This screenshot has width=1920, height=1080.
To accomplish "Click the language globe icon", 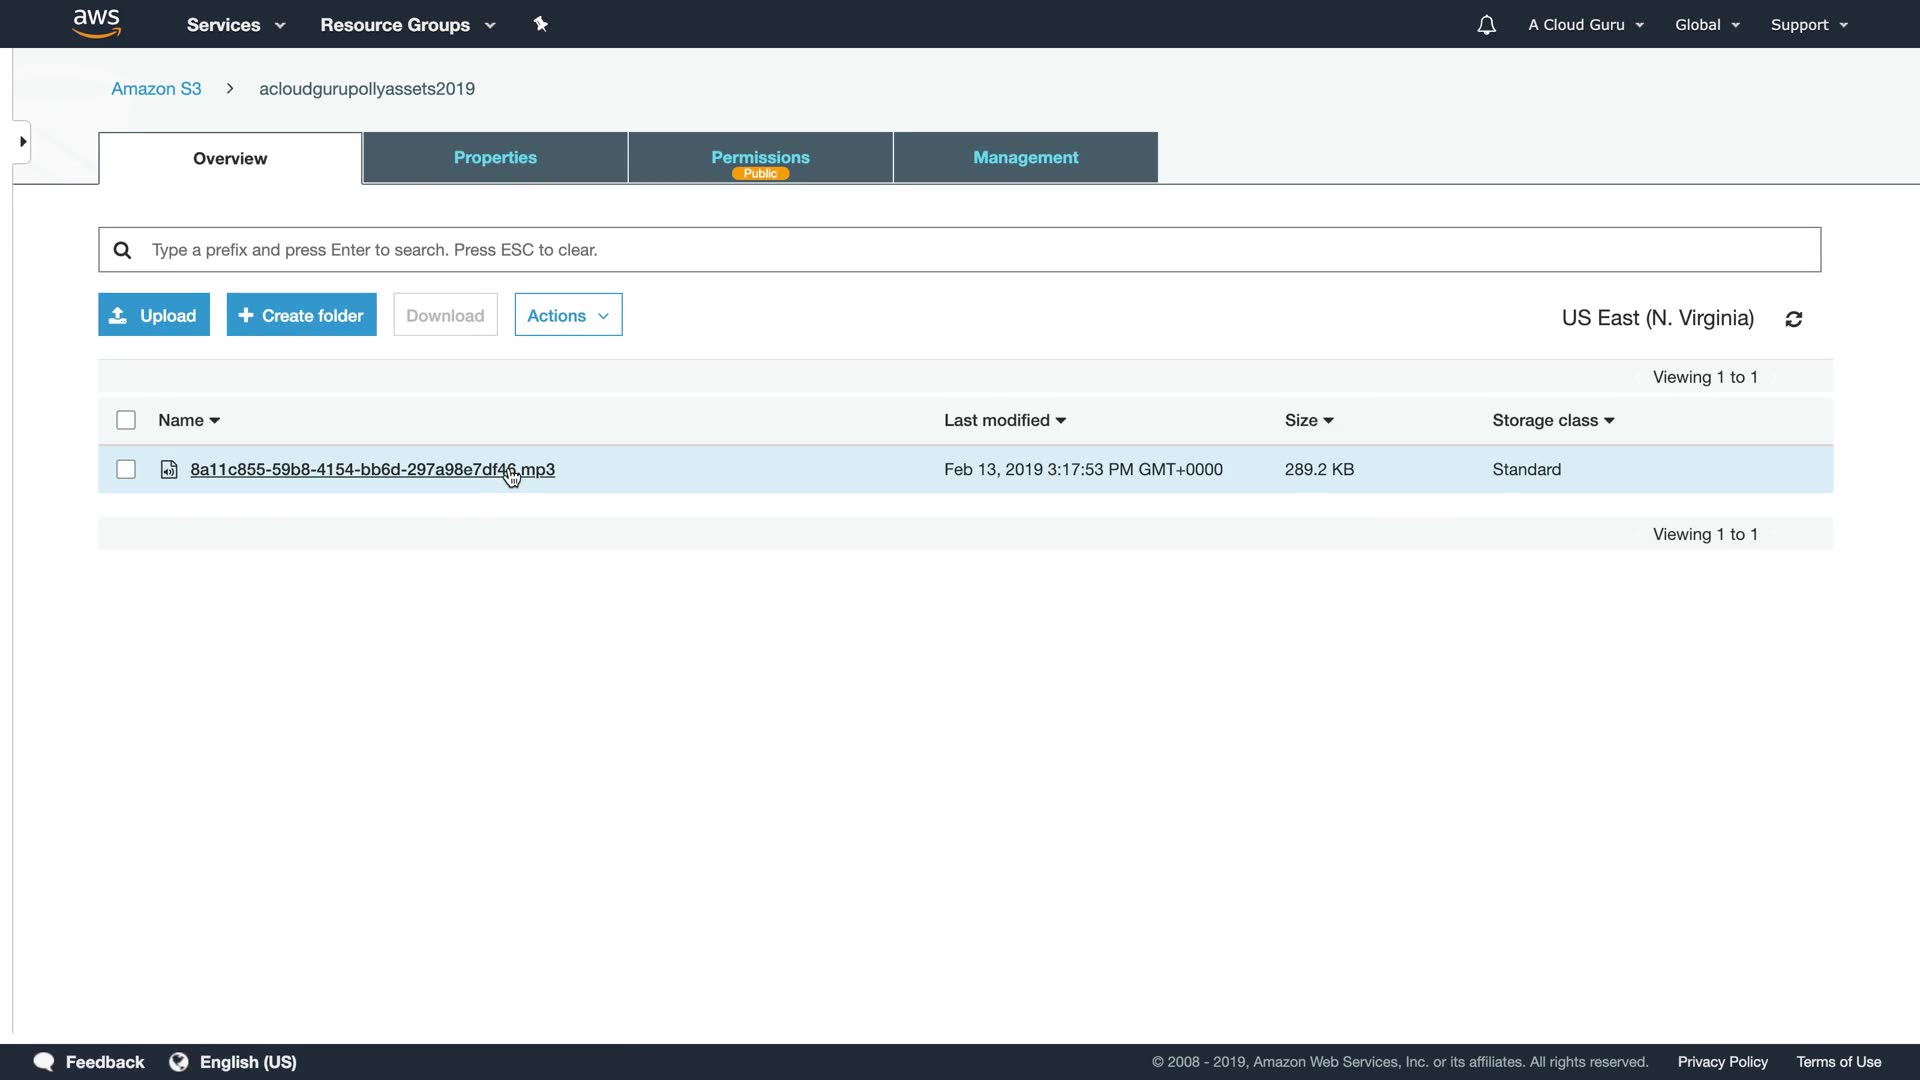I will 179,1062.
